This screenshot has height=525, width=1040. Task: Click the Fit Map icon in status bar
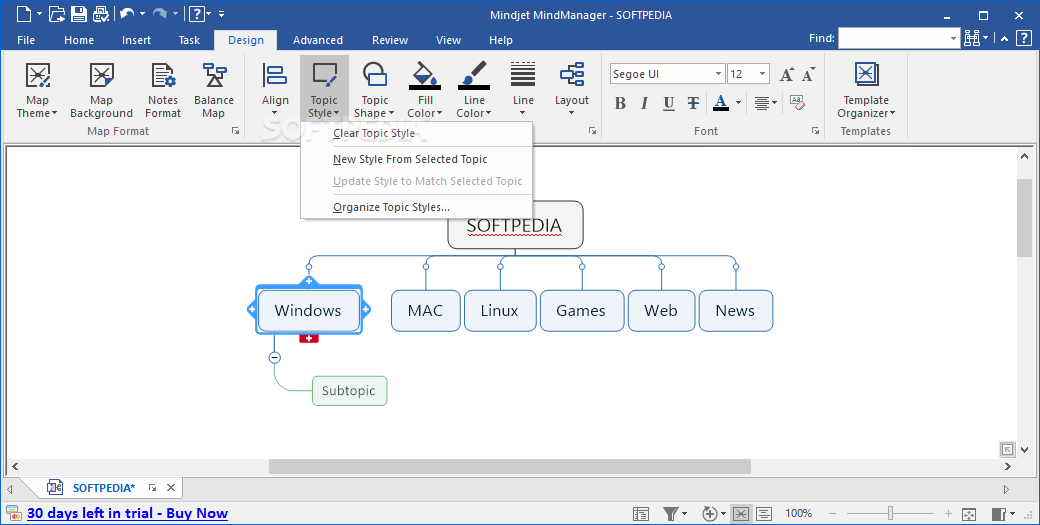click(968, 514)
